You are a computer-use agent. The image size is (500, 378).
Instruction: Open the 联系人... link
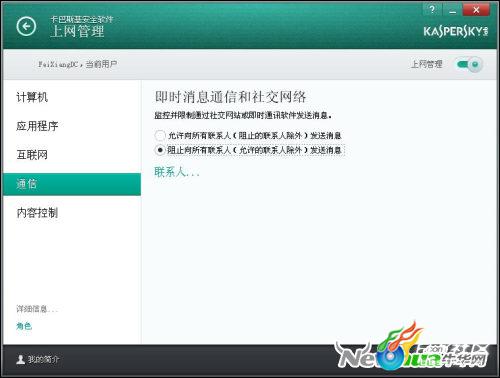click(x=177, y=172)
